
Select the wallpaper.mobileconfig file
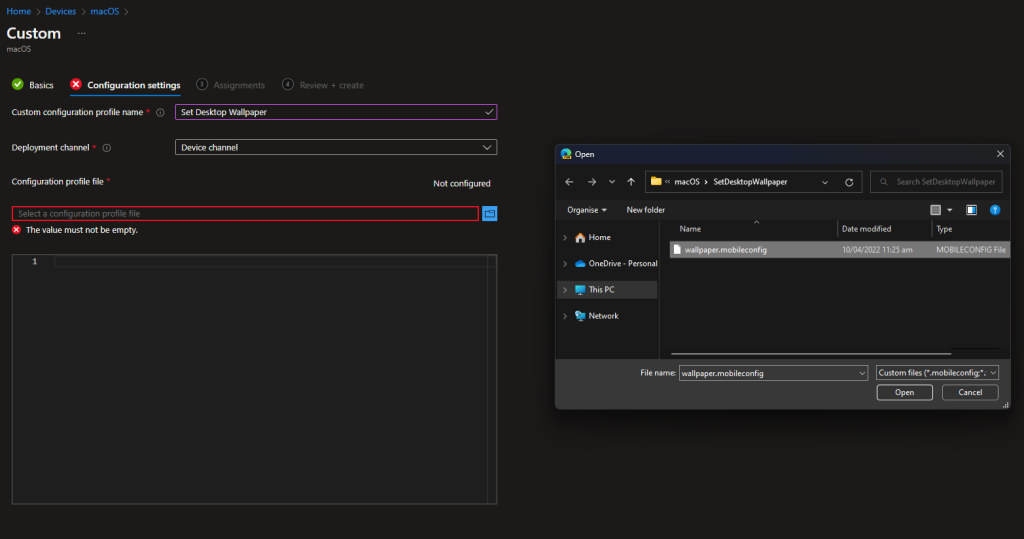(x=839, y=250)
